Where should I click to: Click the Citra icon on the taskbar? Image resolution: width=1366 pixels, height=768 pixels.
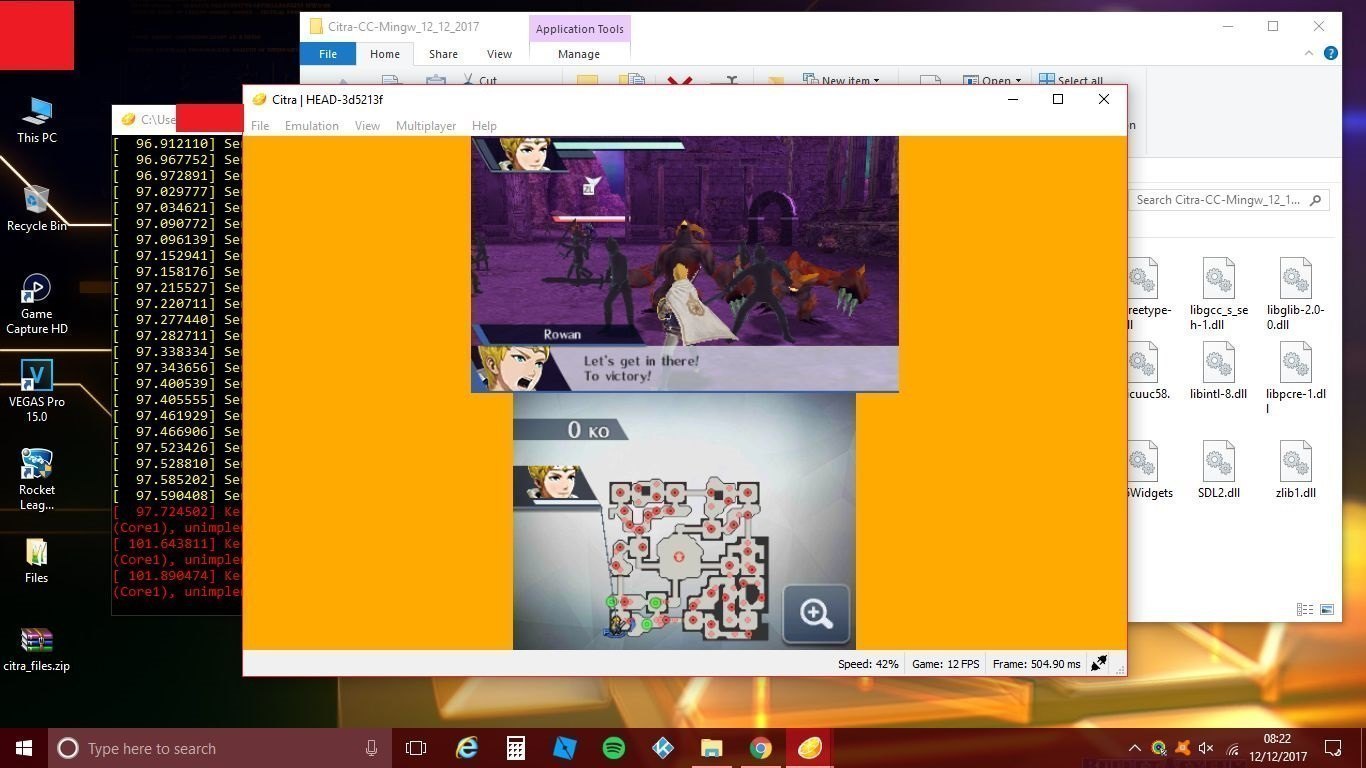pos(809,748)
